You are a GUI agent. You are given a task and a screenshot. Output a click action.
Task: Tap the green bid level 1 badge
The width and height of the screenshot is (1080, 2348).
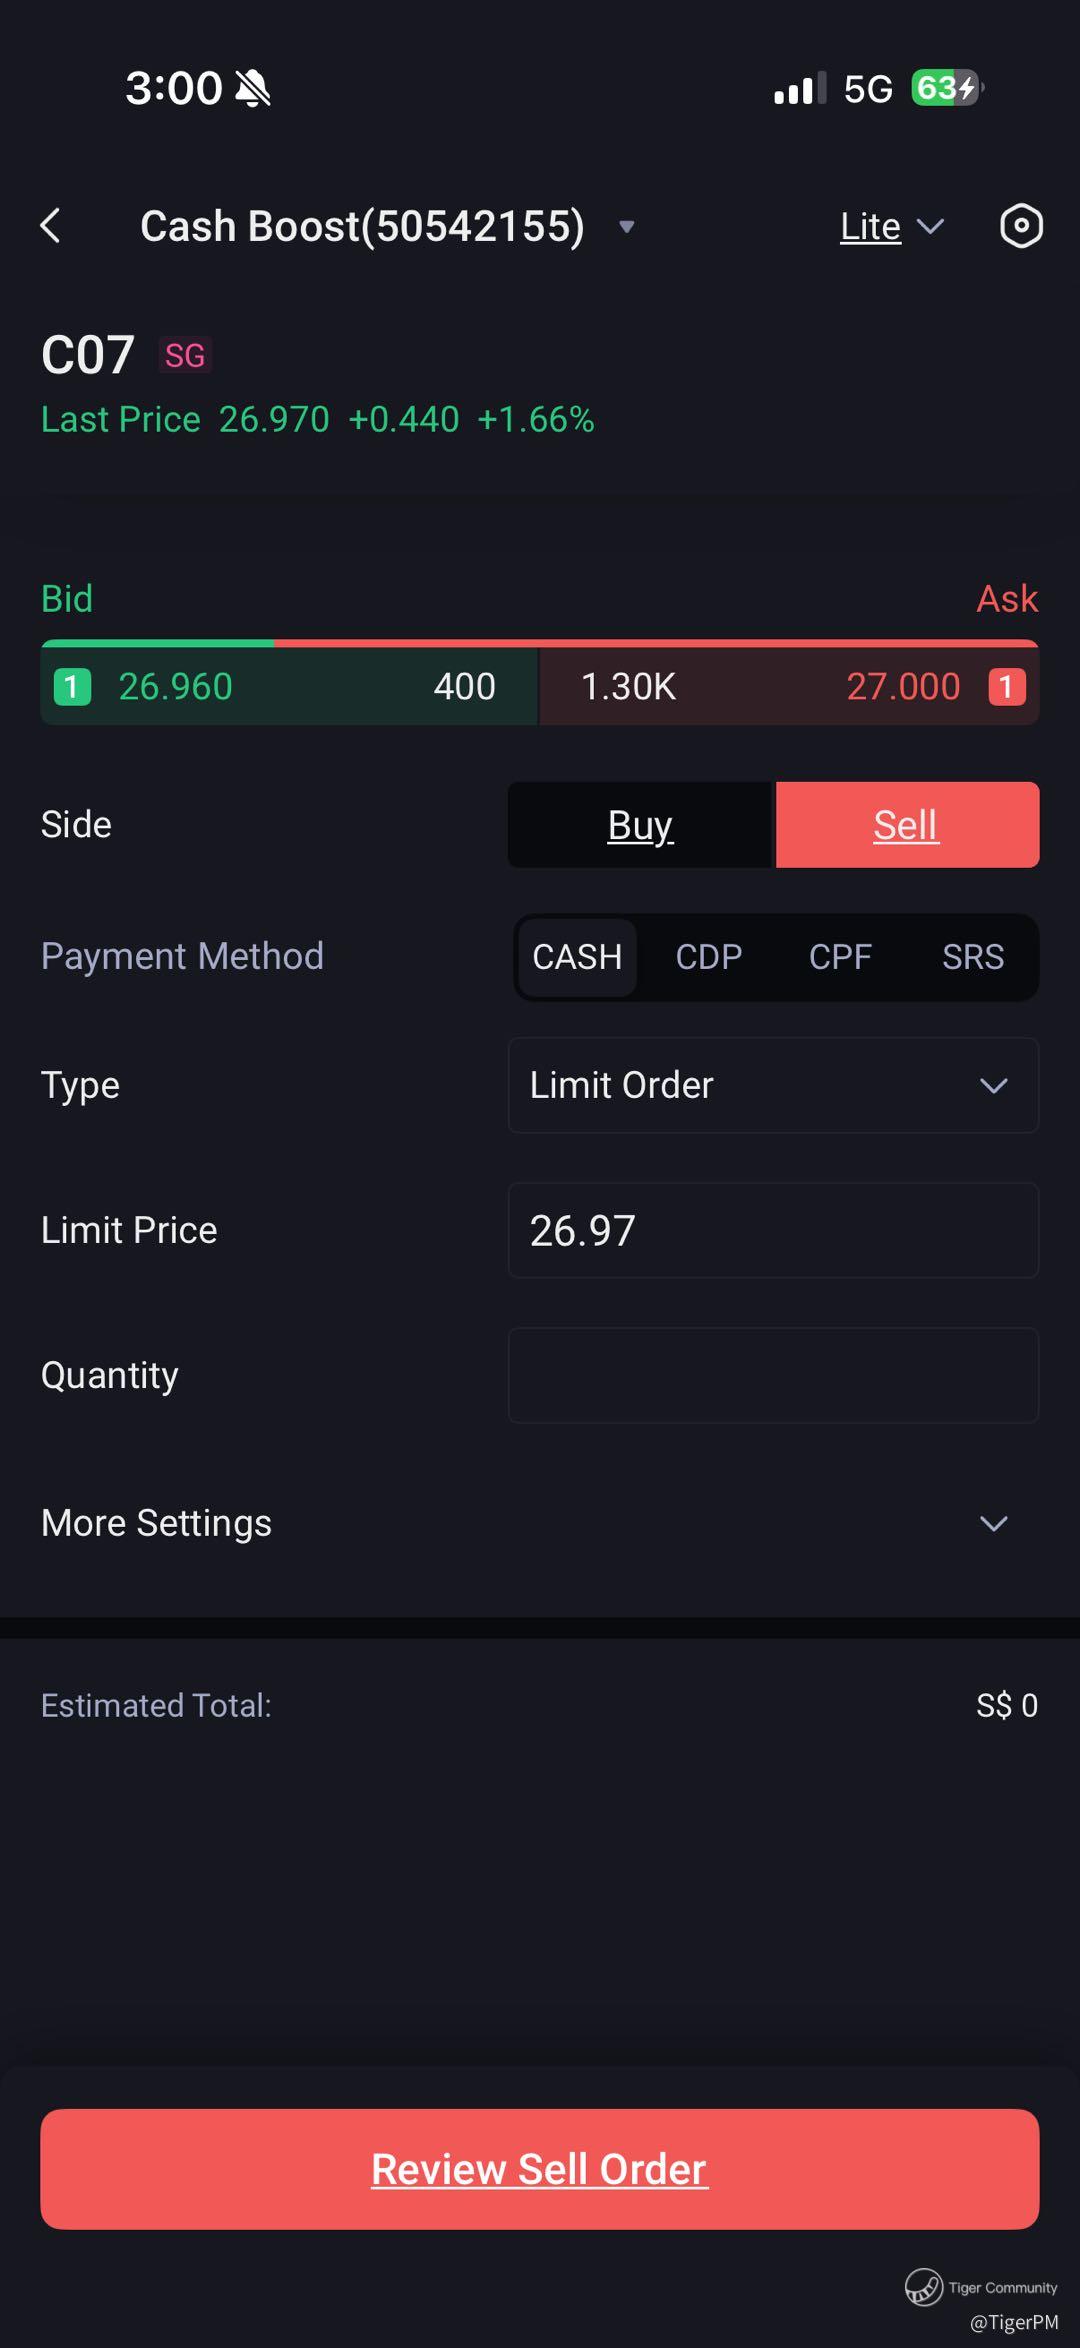pos(72,687)
